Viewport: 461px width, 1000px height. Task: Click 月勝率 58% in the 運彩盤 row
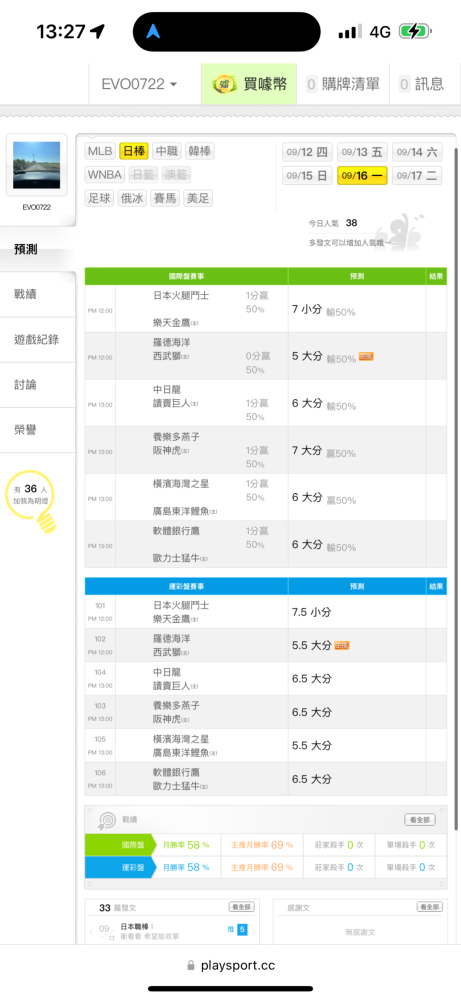tap(186, 867)
